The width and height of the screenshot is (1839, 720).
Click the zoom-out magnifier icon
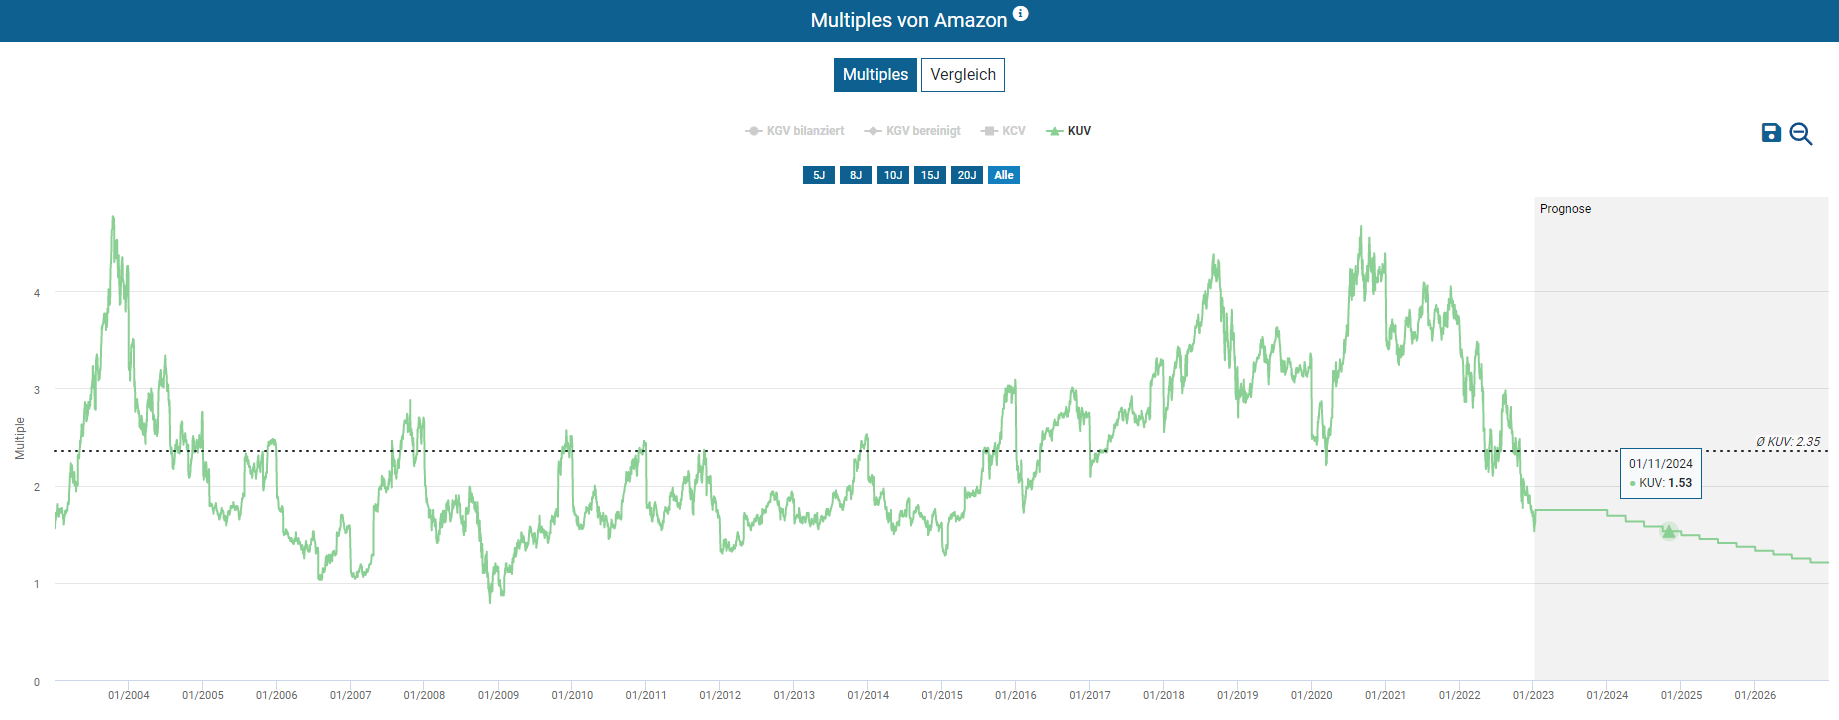[1800, 134]
